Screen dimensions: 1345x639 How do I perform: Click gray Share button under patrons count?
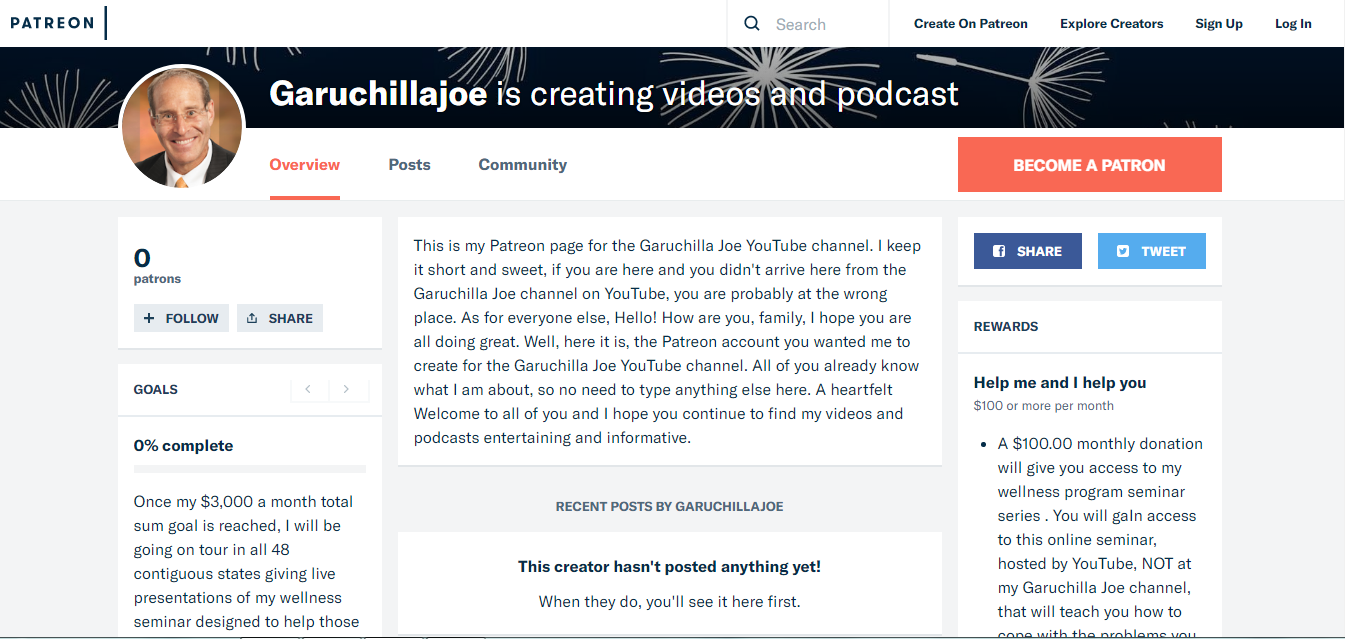point(280,318)
